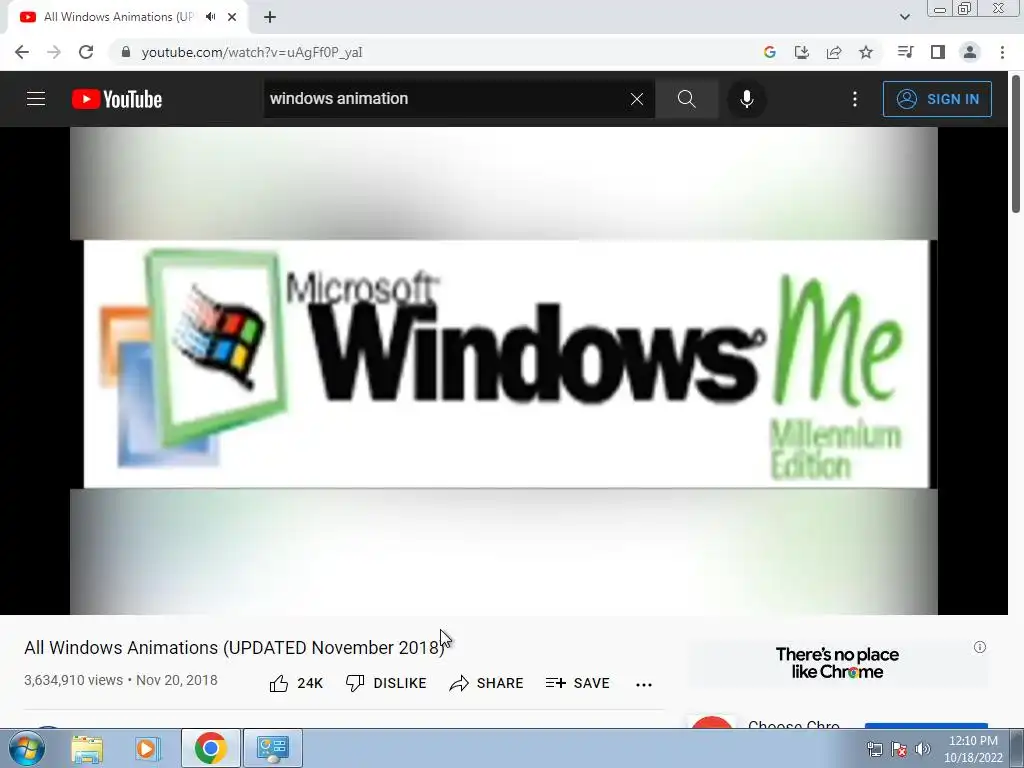Click the Windows Me video player

[504, 370]
